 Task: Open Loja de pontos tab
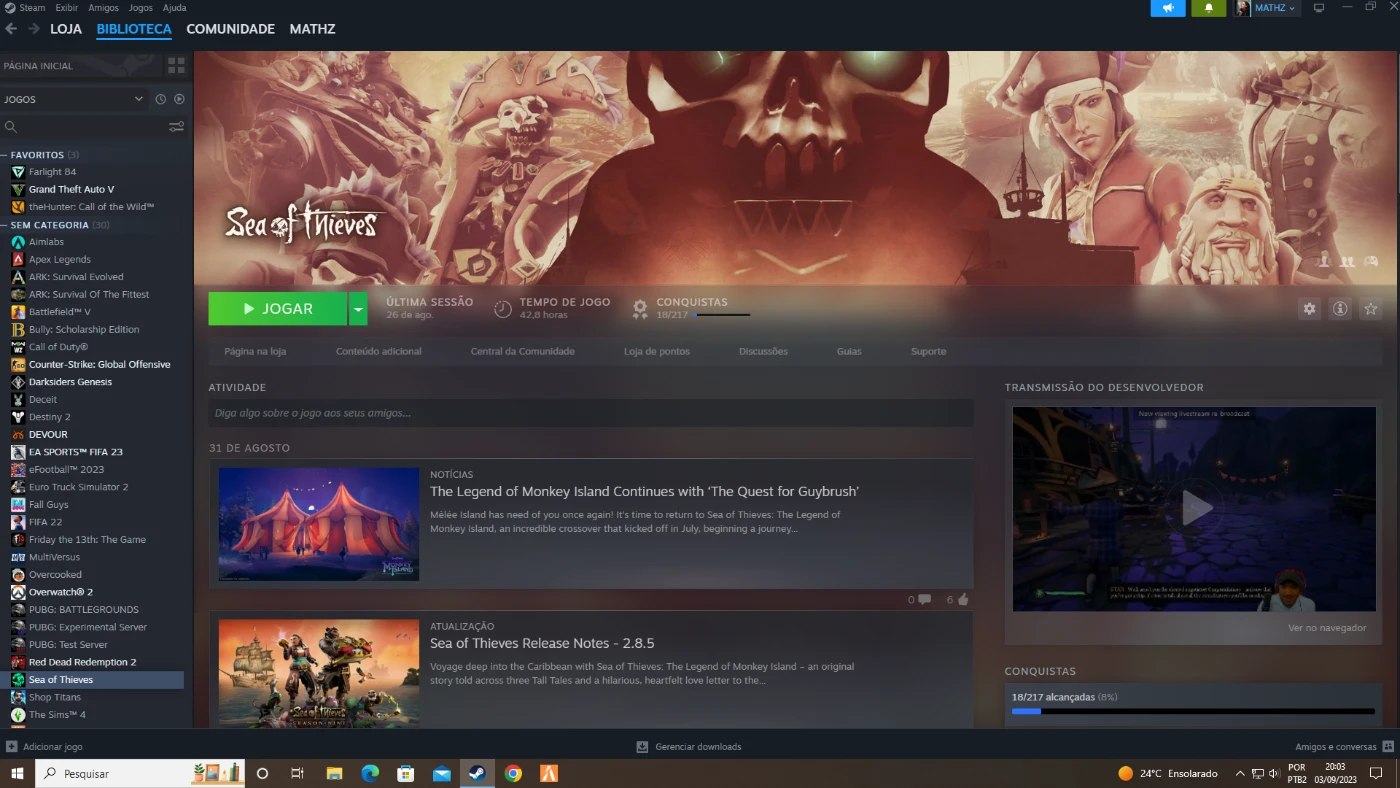[656, 351]
